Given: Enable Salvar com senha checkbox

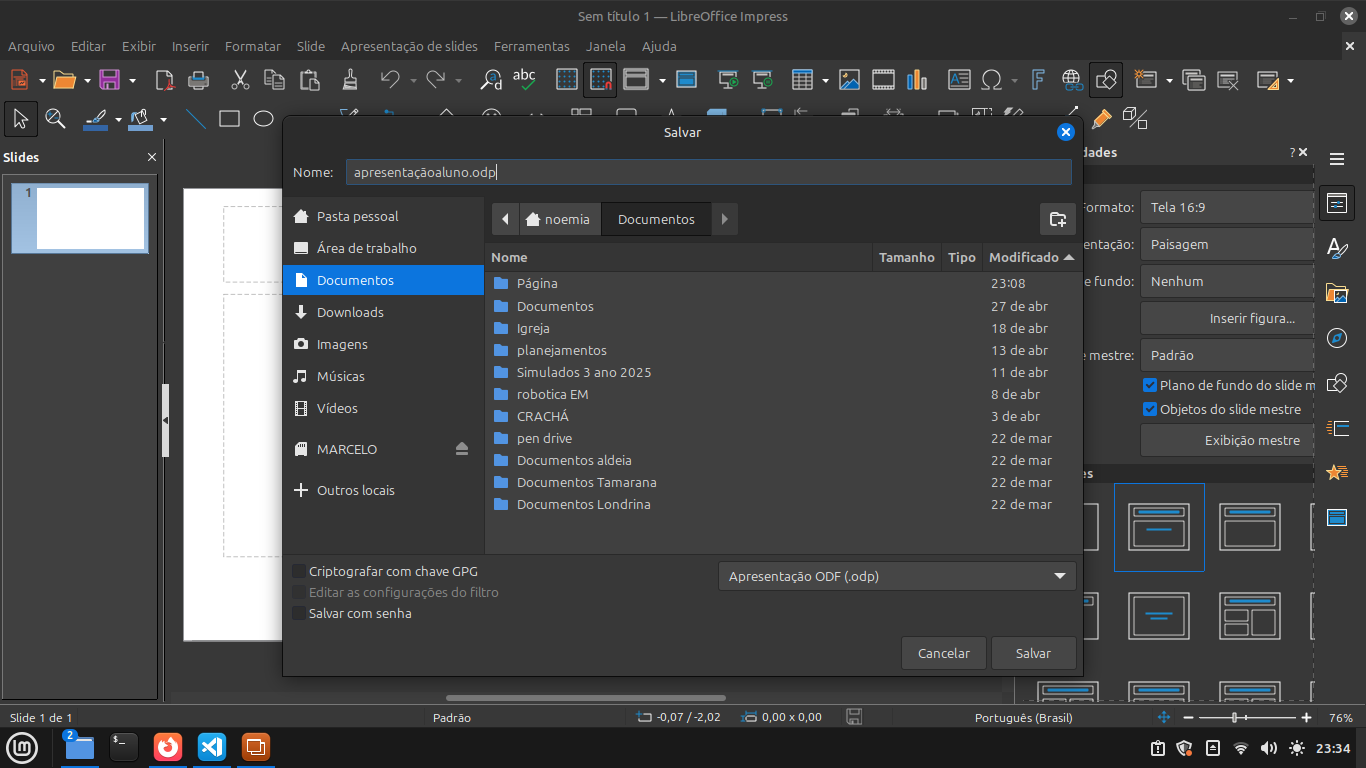Looking at the screenshot, I should coord(299,613).
